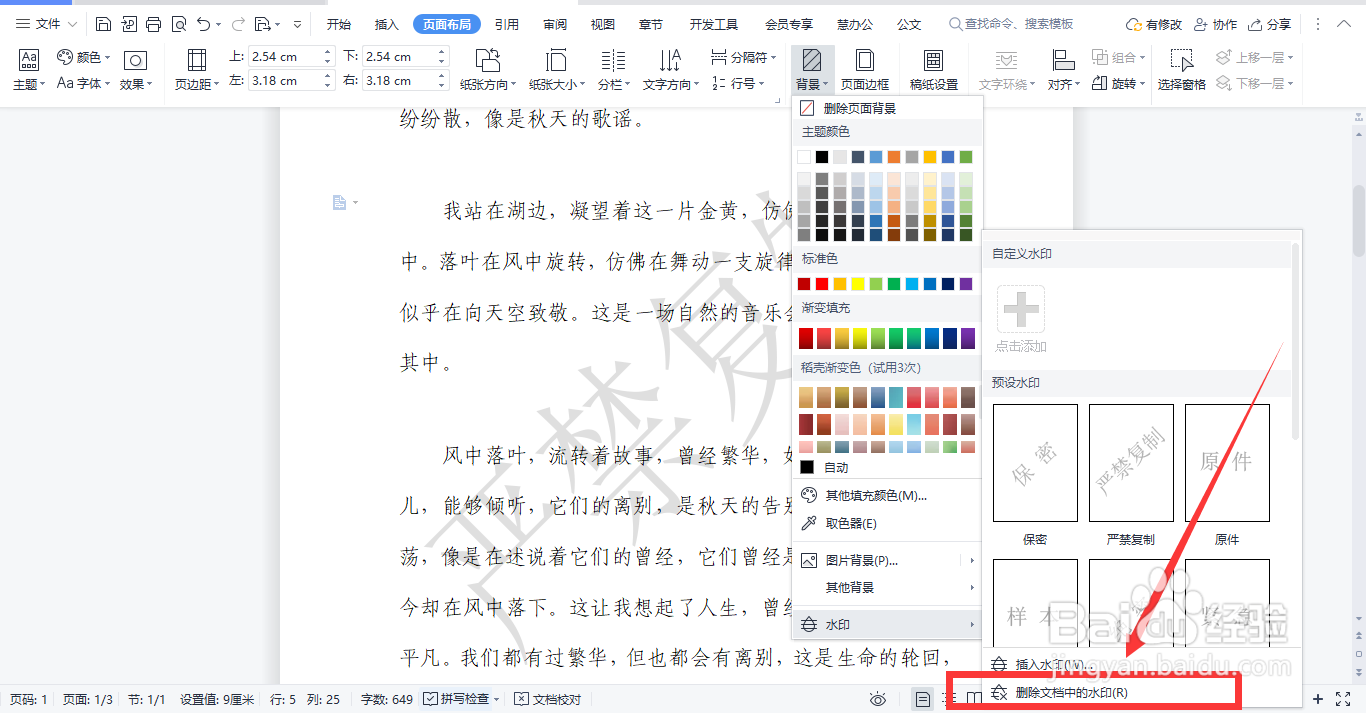This screenshot has width=1366, height=713.
Task: Open 图片背景(P) menu item
Action: click(x=888, y=560)
